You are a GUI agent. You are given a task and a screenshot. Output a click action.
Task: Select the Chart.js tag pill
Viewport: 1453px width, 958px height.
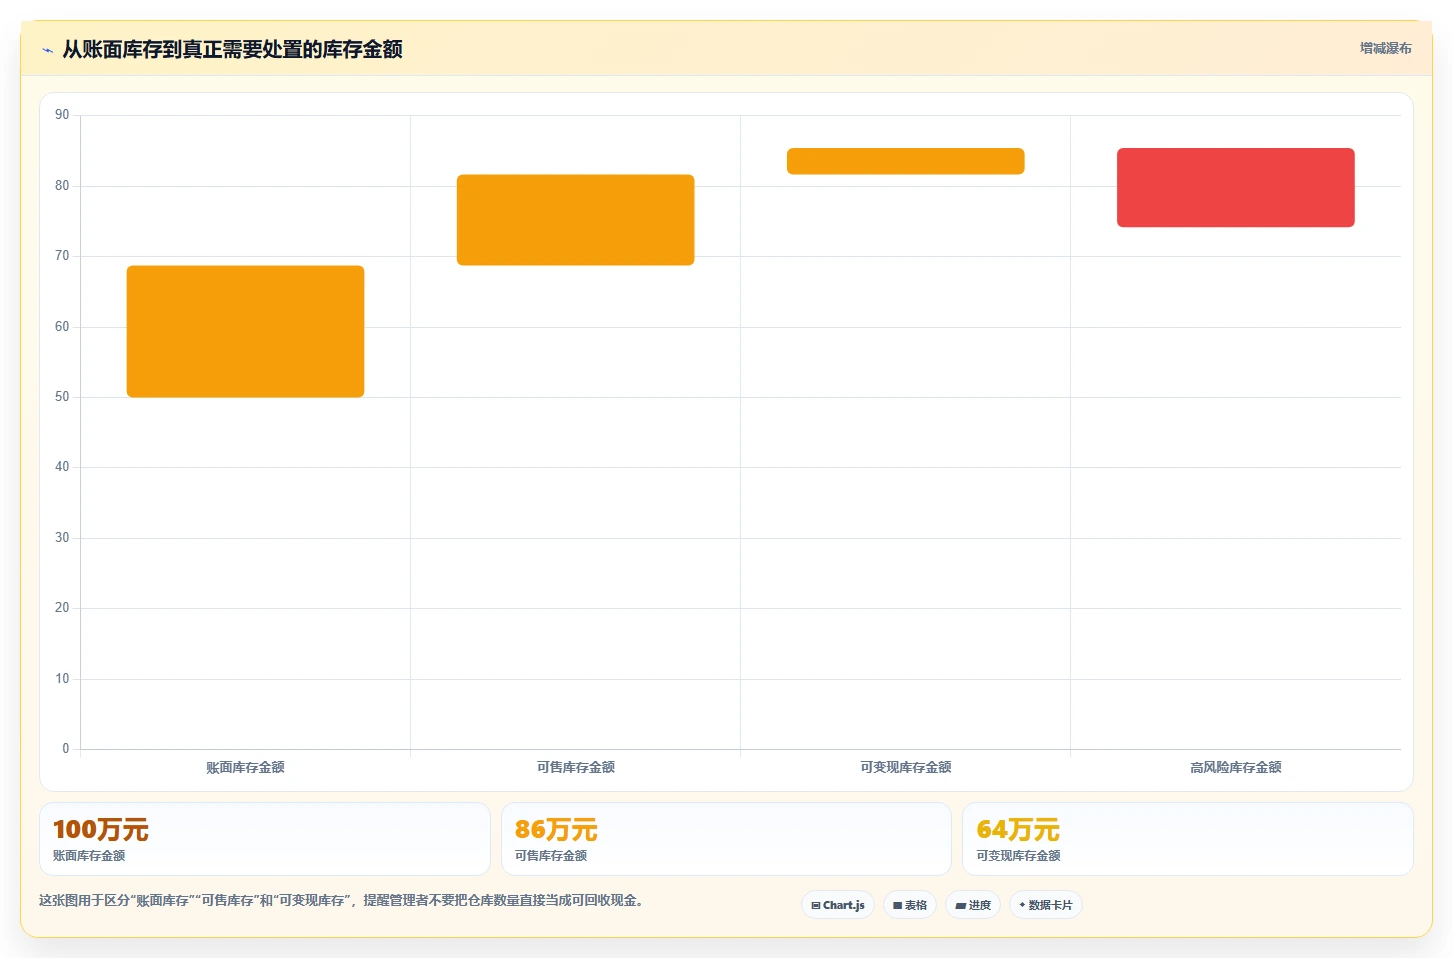(x=838, y=905)
